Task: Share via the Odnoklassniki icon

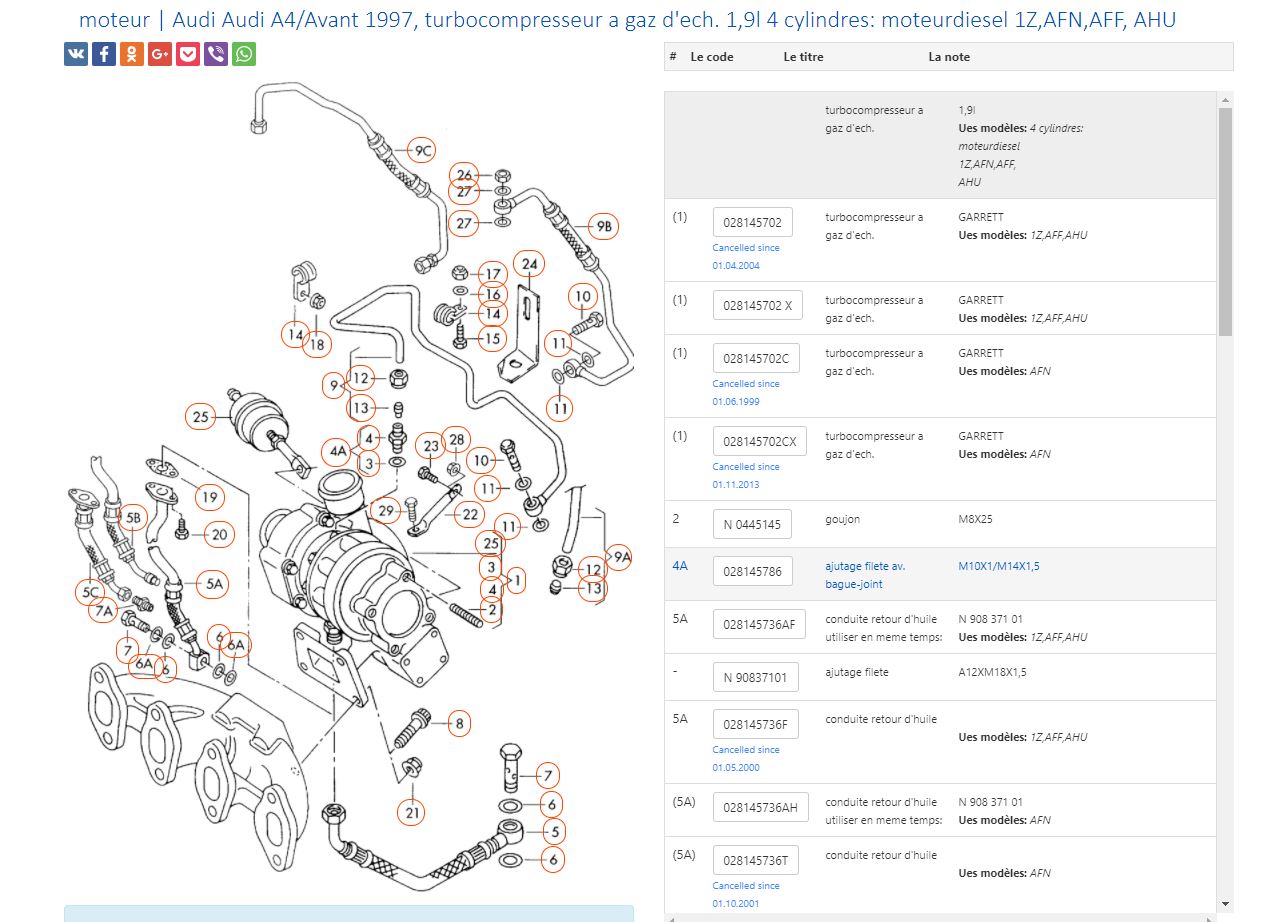Action: point(132,54)
